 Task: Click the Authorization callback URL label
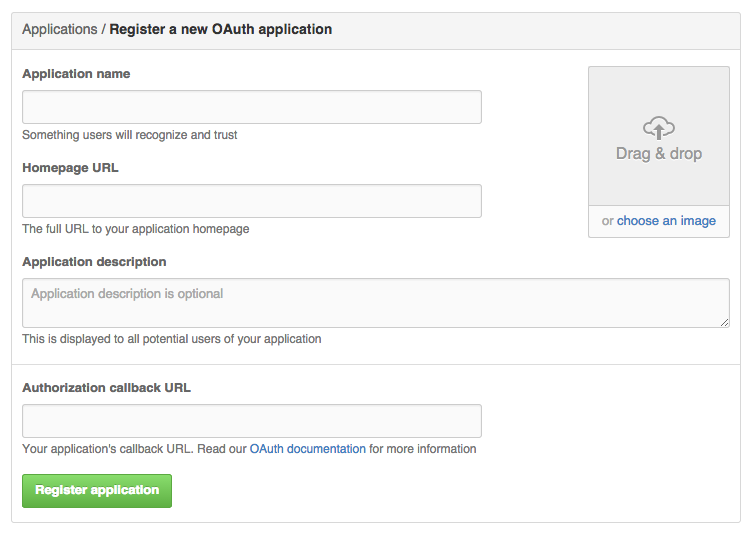click(x=107, y=388)
